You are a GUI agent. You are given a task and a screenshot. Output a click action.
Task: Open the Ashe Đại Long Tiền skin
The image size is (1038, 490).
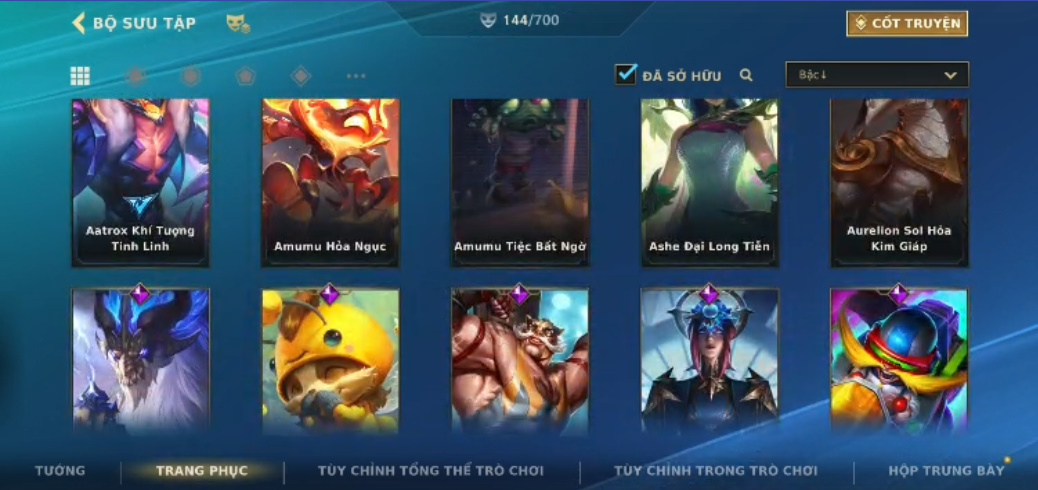pyautogui.click(x=710, y=183)
